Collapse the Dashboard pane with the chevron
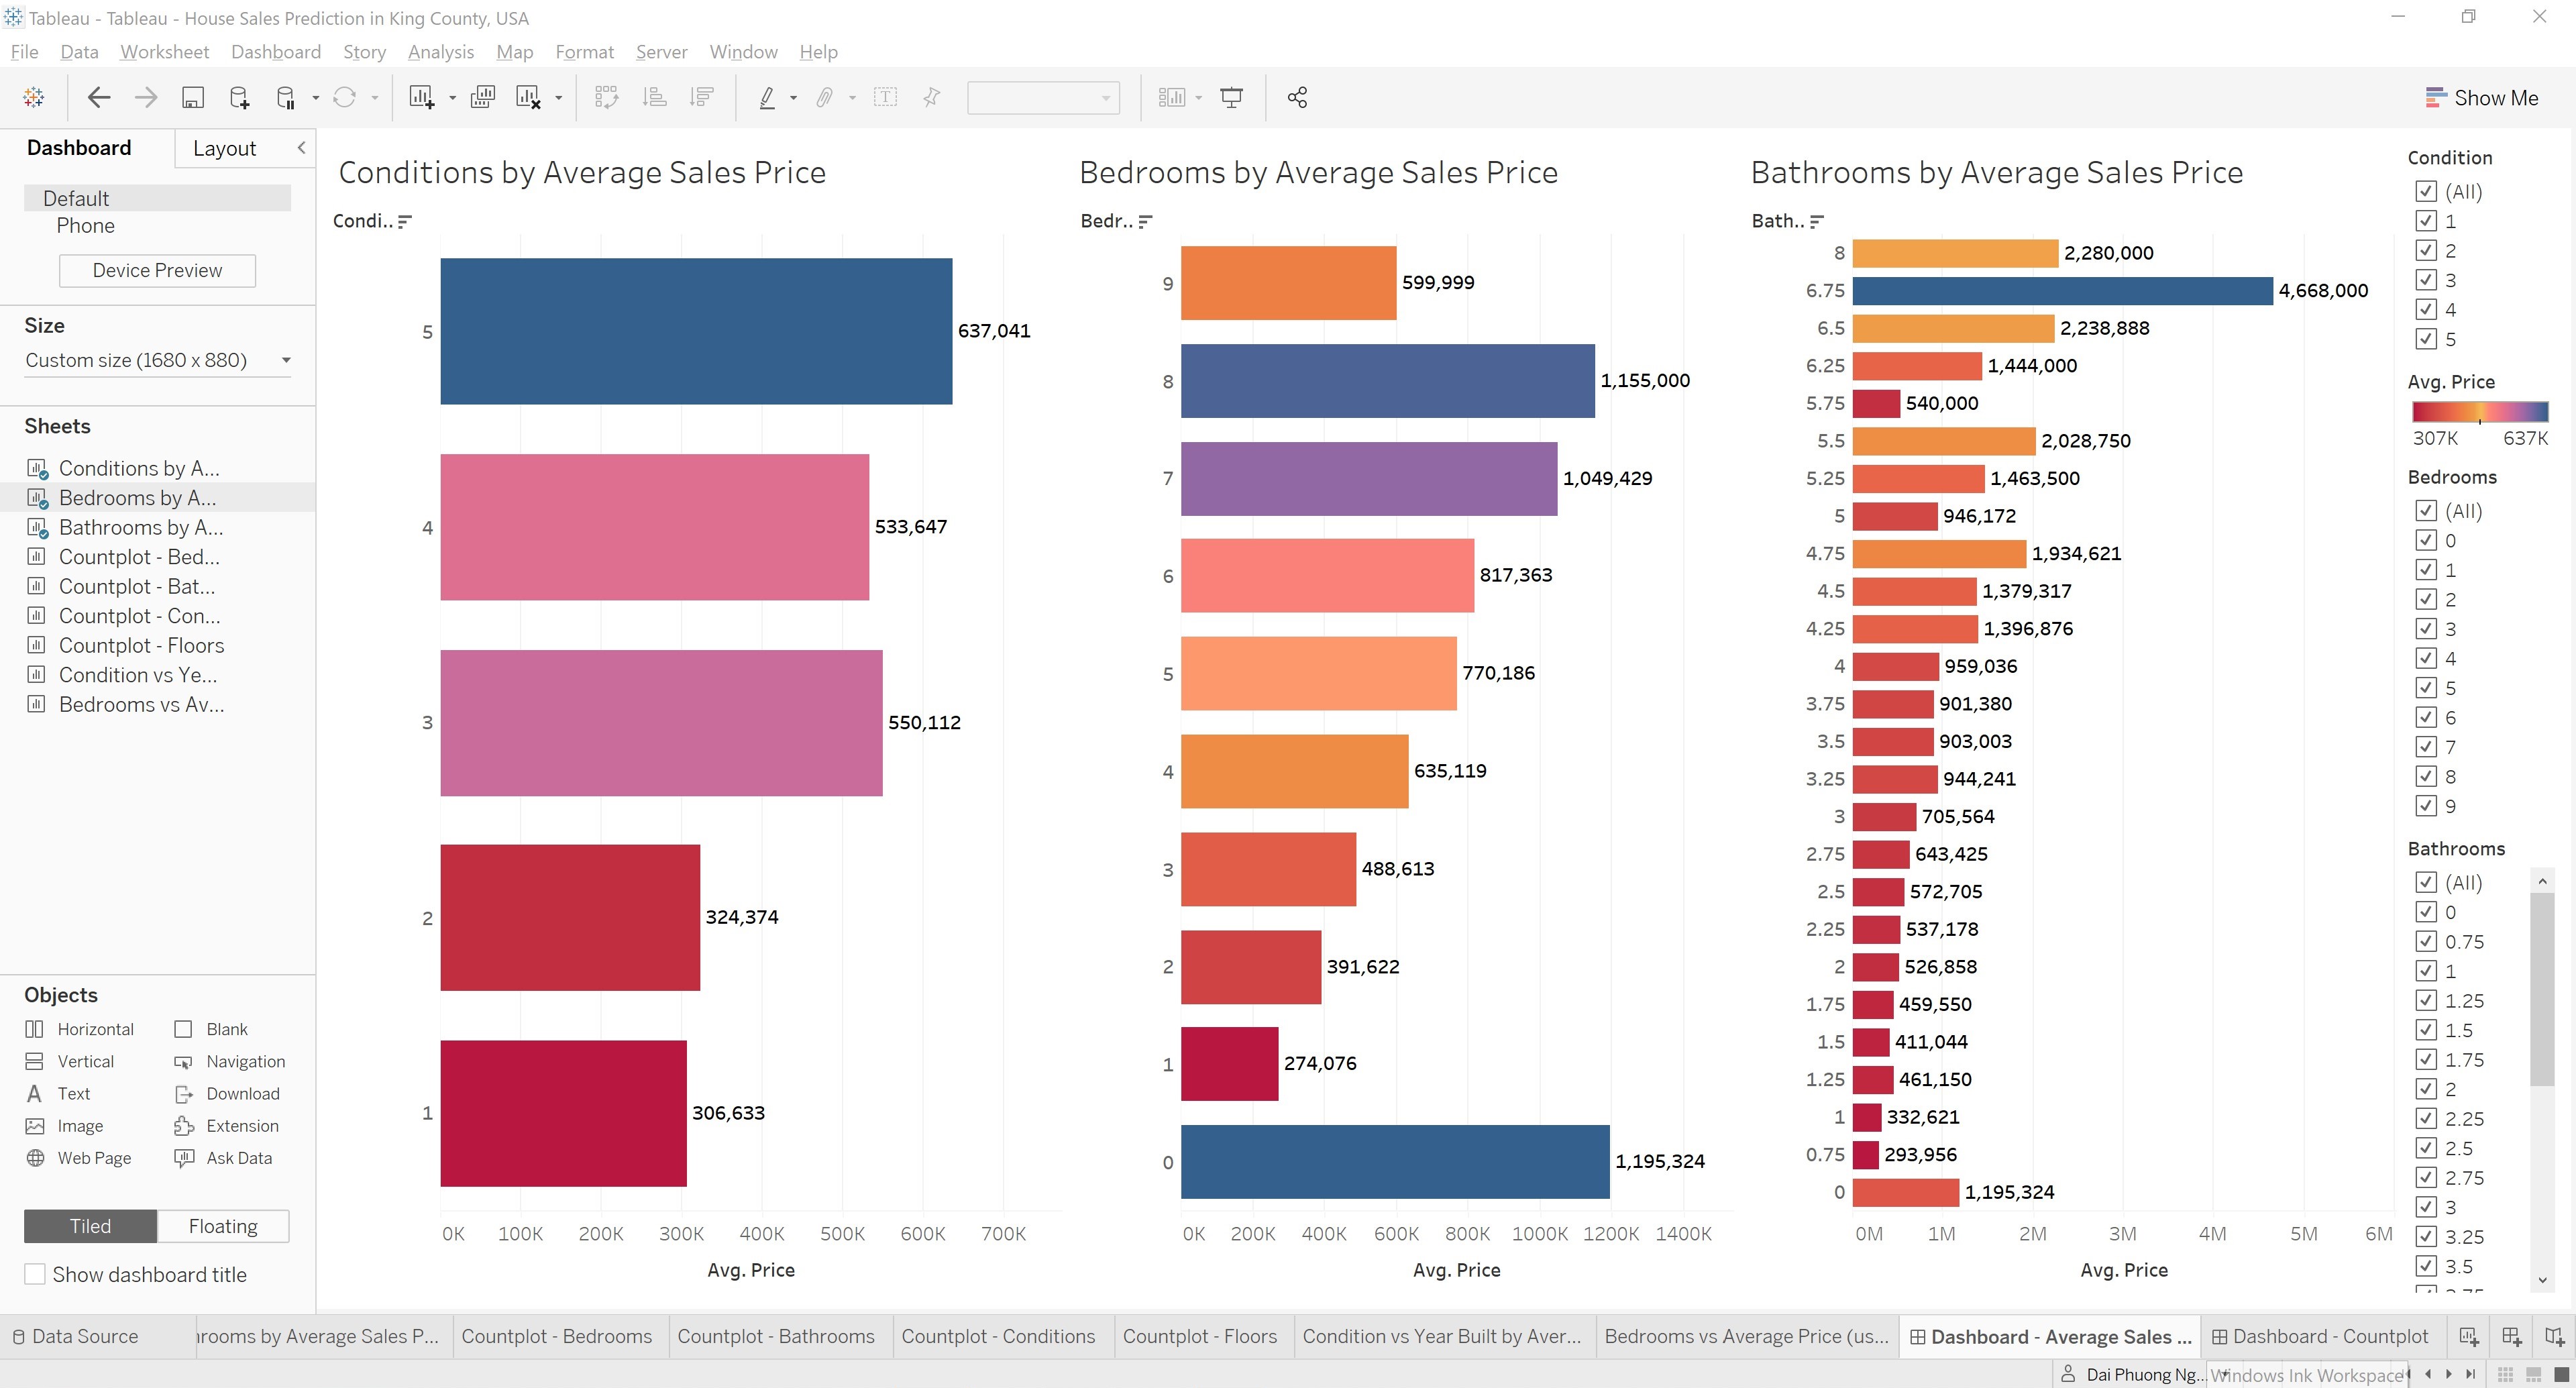 tap(302, 147)
